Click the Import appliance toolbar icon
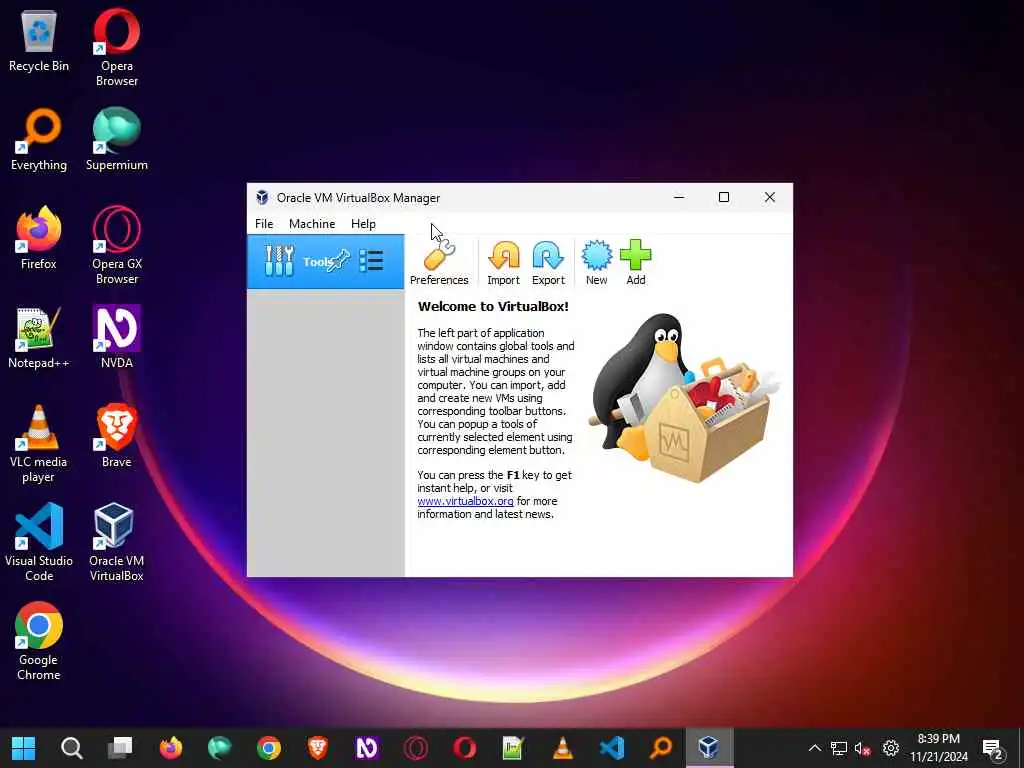Screen dimensions: 1024x768 (504, 262)
